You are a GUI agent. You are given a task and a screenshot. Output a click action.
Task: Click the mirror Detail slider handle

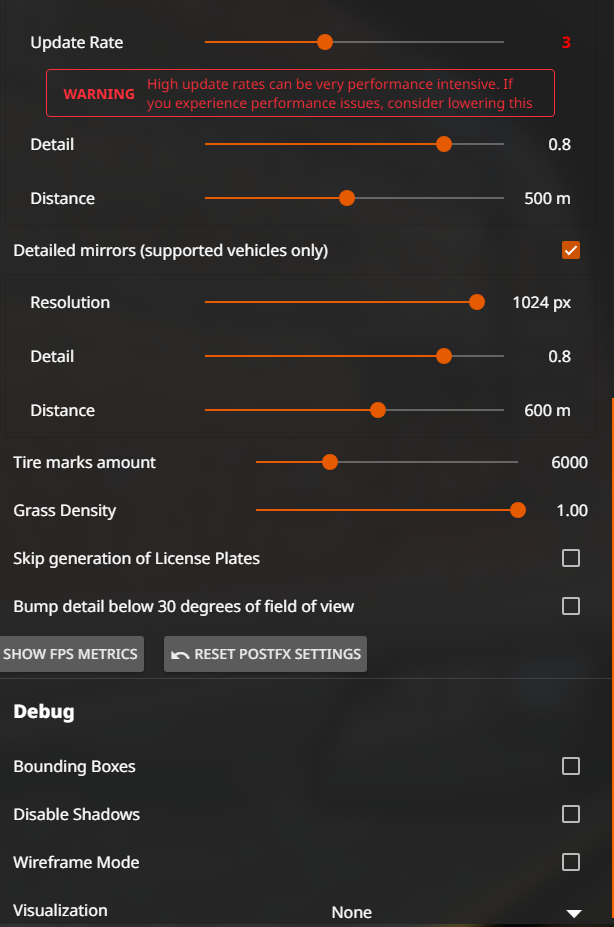[x=444, y=356]
